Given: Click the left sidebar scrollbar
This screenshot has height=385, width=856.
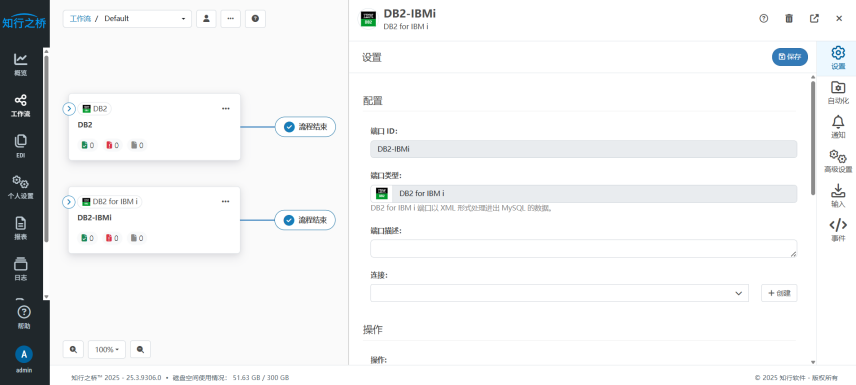Looking at the screenshot, I should pyautogui.click(x=46, y=149).
